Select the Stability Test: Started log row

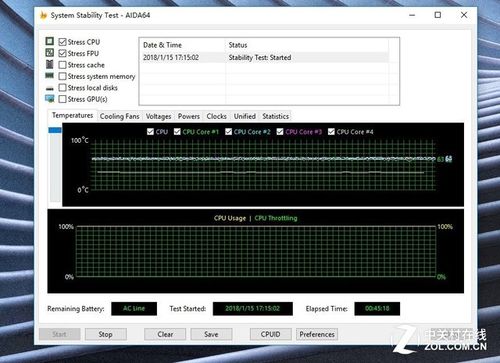pyautogui.click(x=265, y=57)
